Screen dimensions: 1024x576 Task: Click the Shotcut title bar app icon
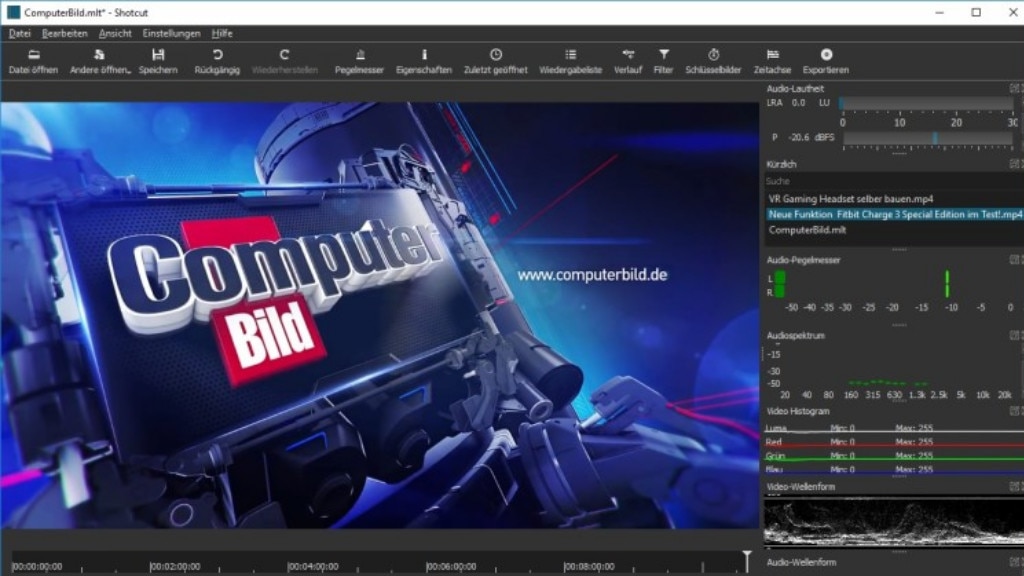13,12
